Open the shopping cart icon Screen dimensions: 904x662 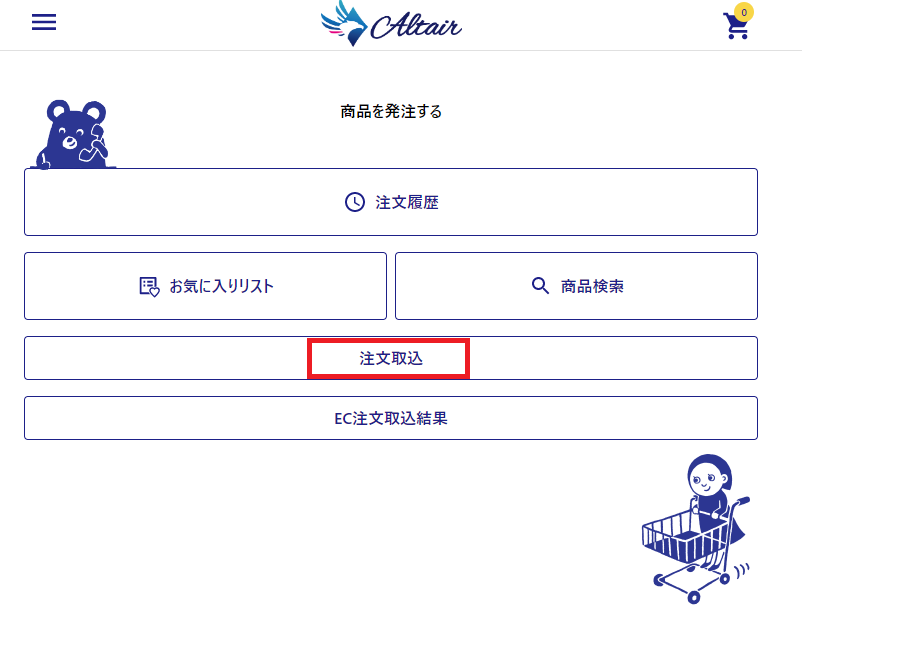(736, 26)
